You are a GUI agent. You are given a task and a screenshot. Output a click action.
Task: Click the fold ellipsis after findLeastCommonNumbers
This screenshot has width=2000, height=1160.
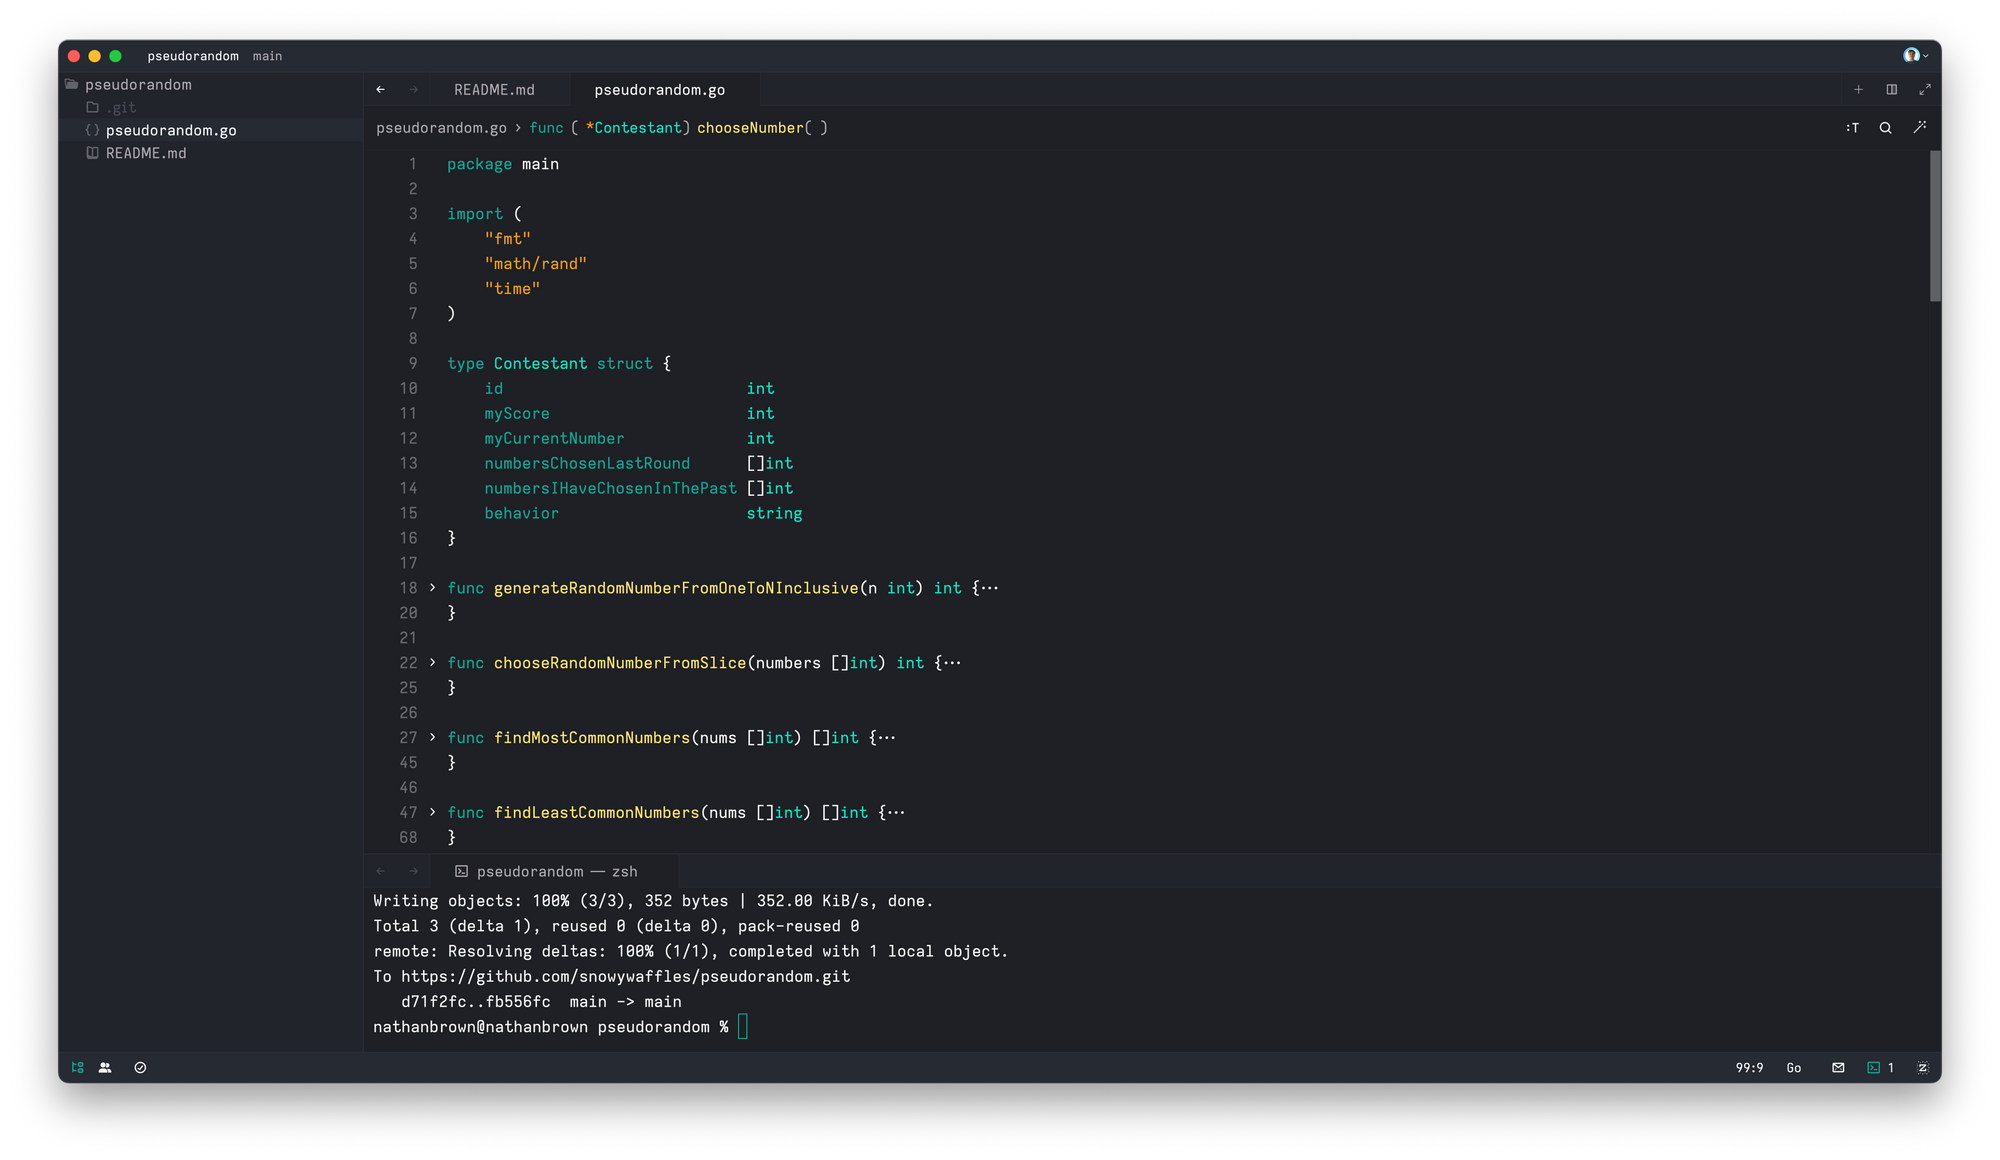click(x=896, y=814)
